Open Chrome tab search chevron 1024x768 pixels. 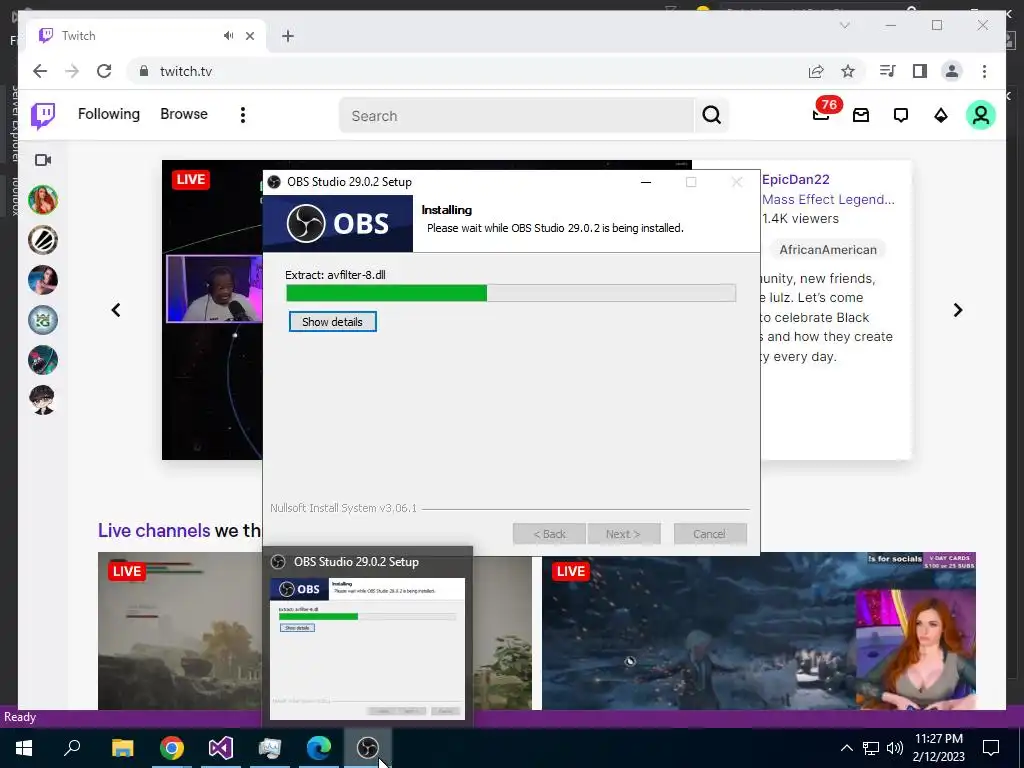click(x=845, y=25)
